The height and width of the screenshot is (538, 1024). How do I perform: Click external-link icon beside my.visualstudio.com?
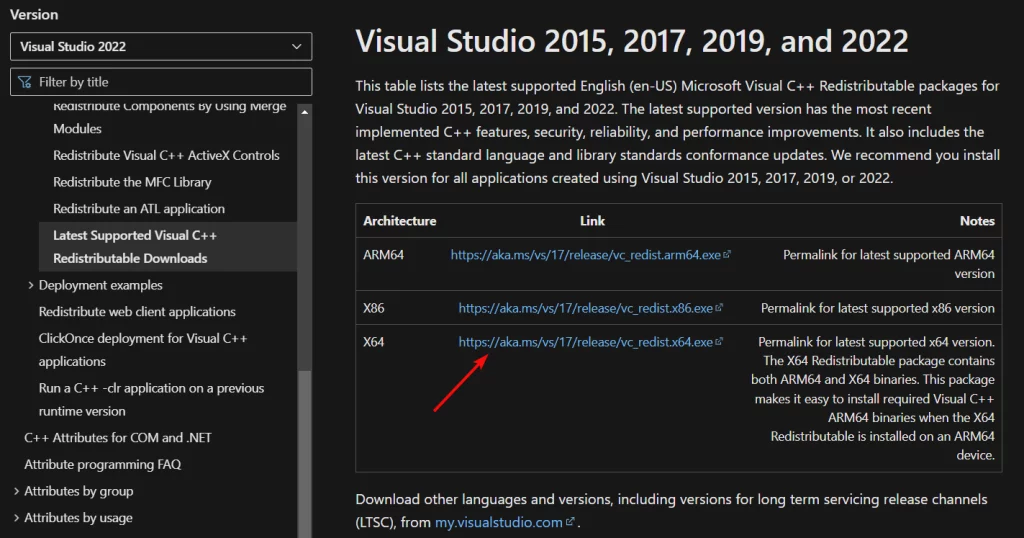point(569,522)
